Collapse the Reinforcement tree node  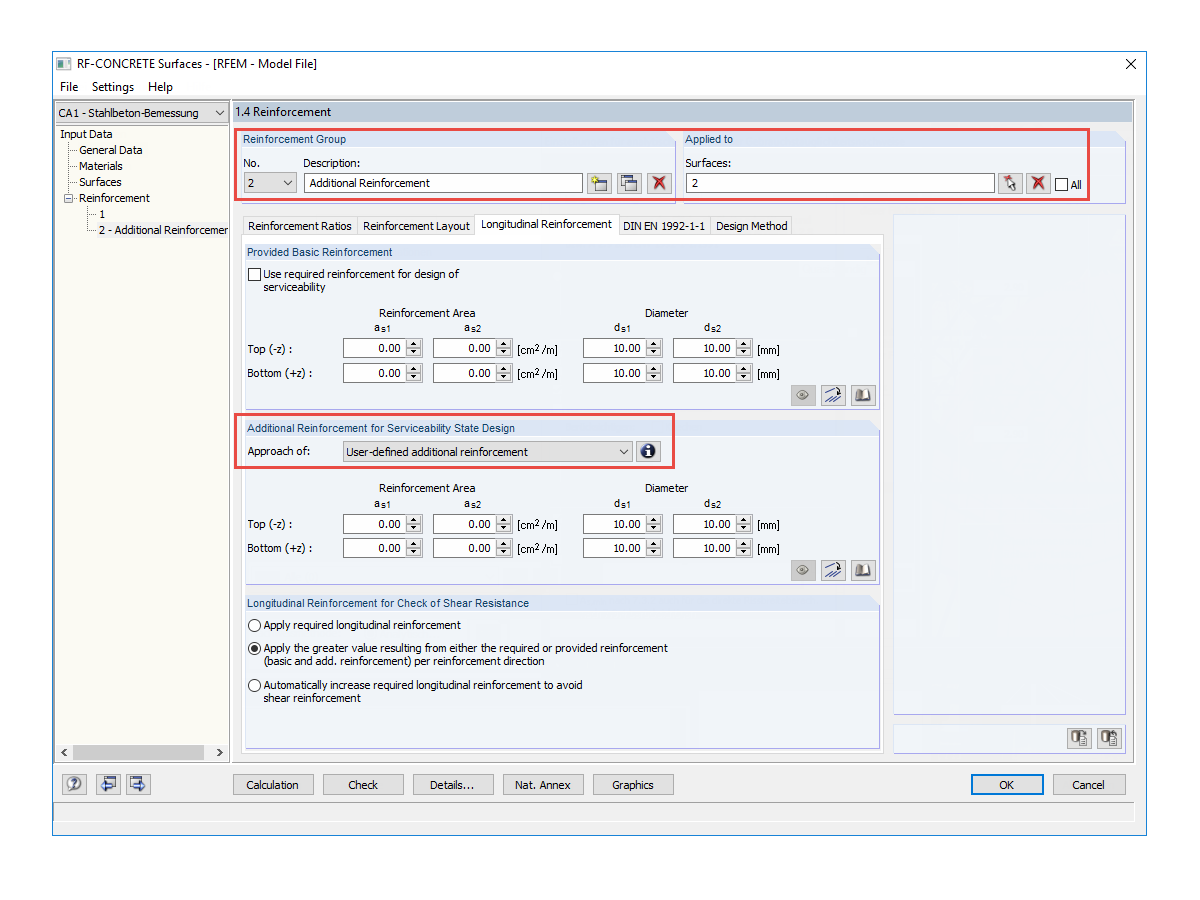point(69,198)
